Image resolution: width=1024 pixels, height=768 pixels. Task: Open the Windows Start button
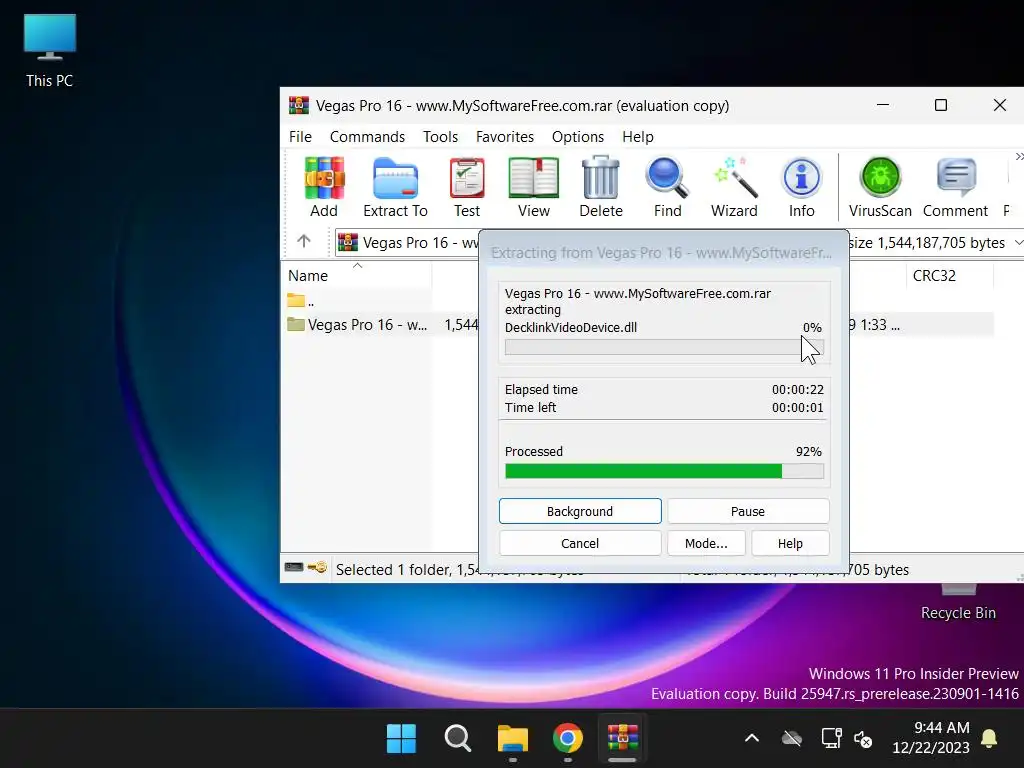tap(401, 739)
